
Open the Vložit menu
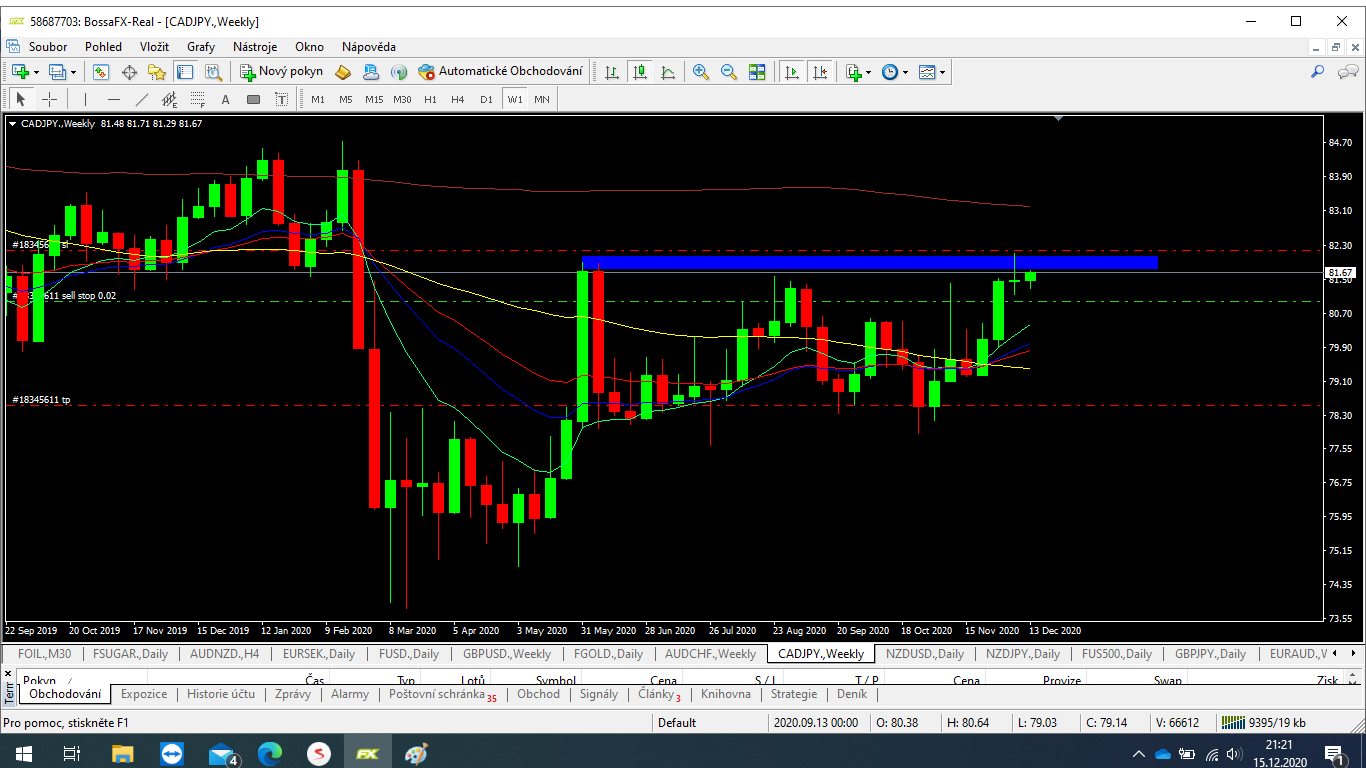tap(154, 46)
